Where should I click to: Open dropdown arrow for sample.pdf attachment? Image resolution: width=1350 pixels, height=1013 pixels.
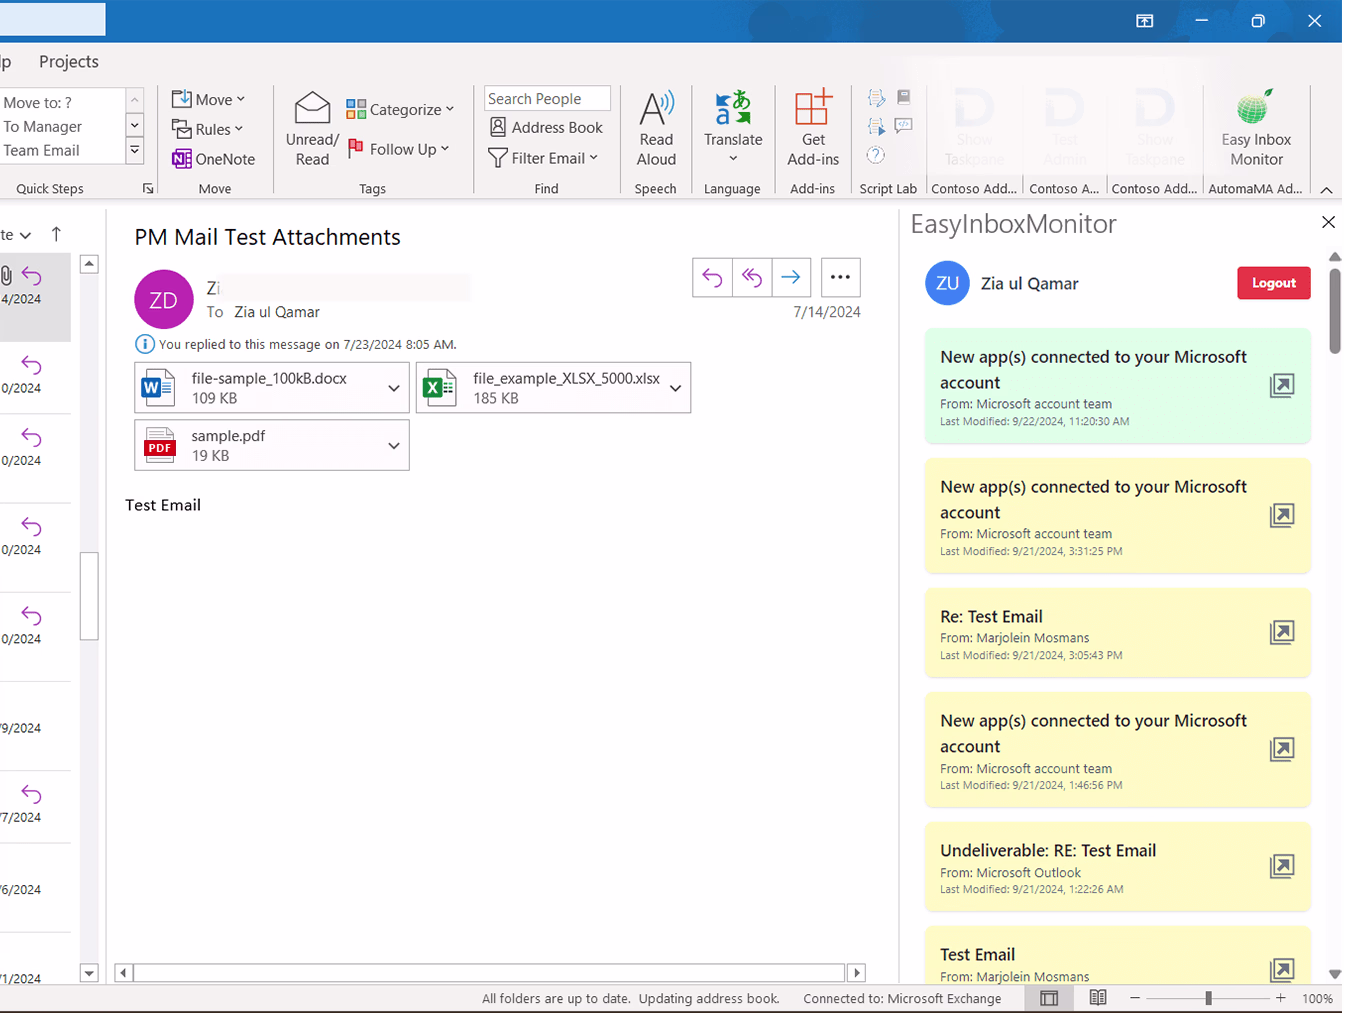(394, 446)
